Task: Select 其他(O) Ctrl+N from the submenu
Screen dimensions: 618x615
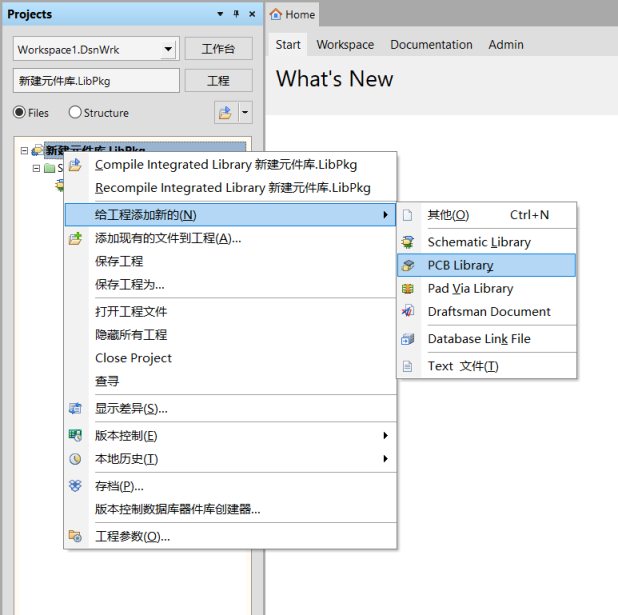Action: click(487, 215)
